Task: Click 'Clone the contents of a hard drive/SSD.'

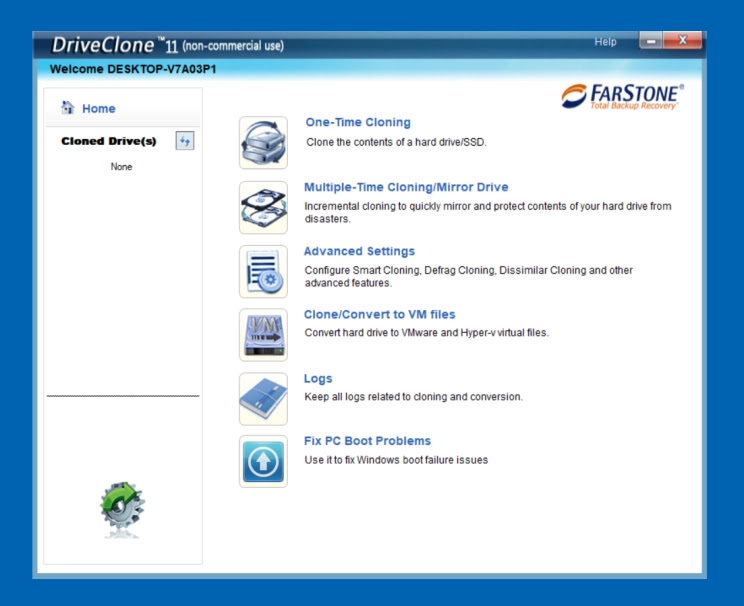Action: [396, 142]
